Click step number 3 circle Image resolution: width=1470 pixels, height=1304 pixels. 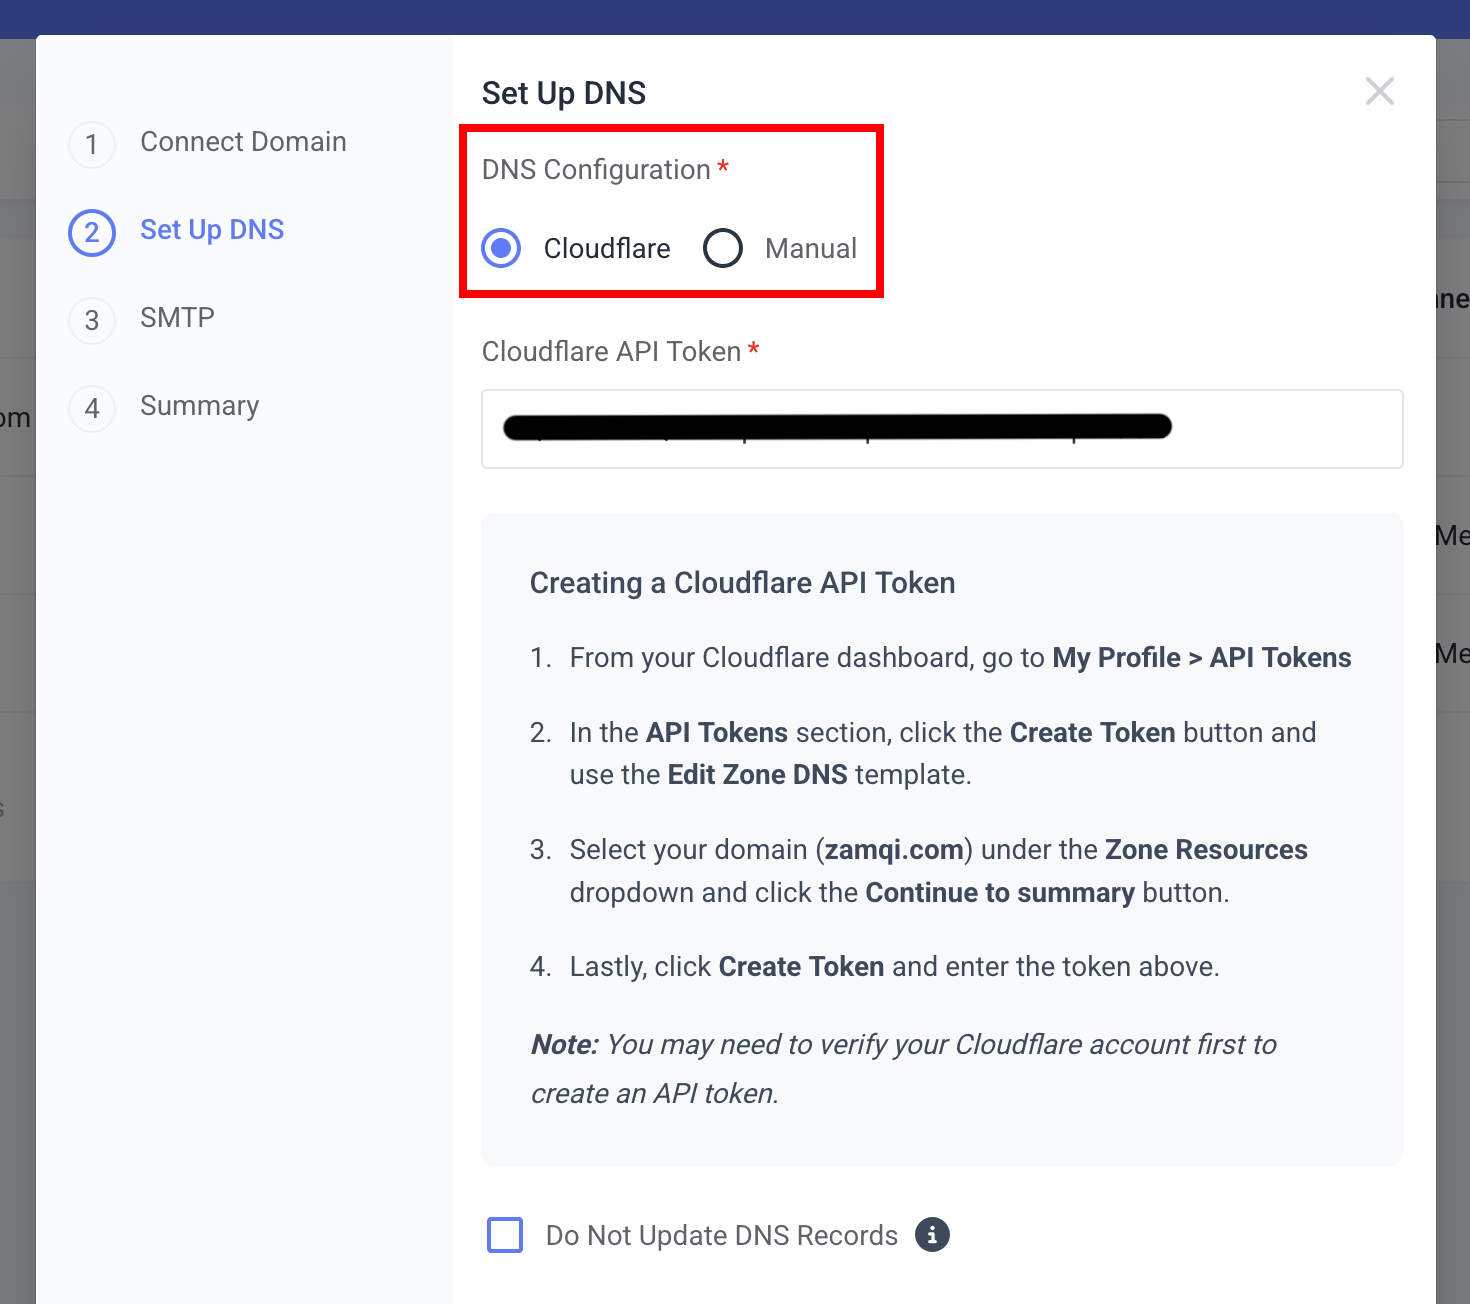[x=92, y=321]
